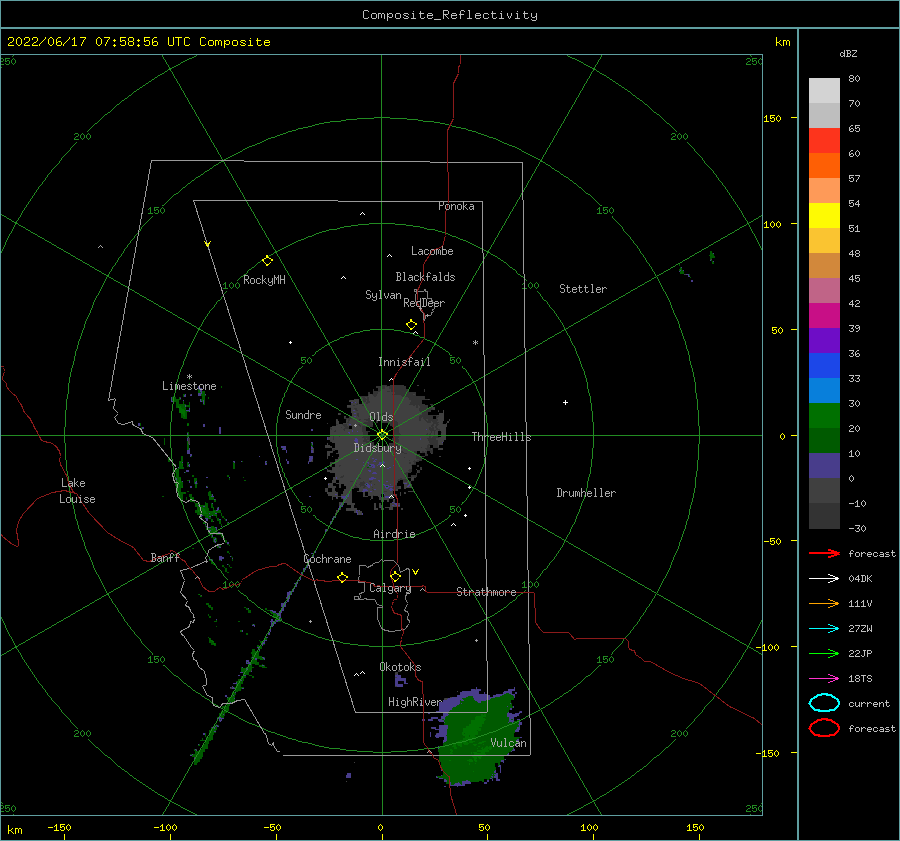The width and height of the screenshot is (900, 841).
Task: Click the HighRiver label
Action: click(415, 702)
